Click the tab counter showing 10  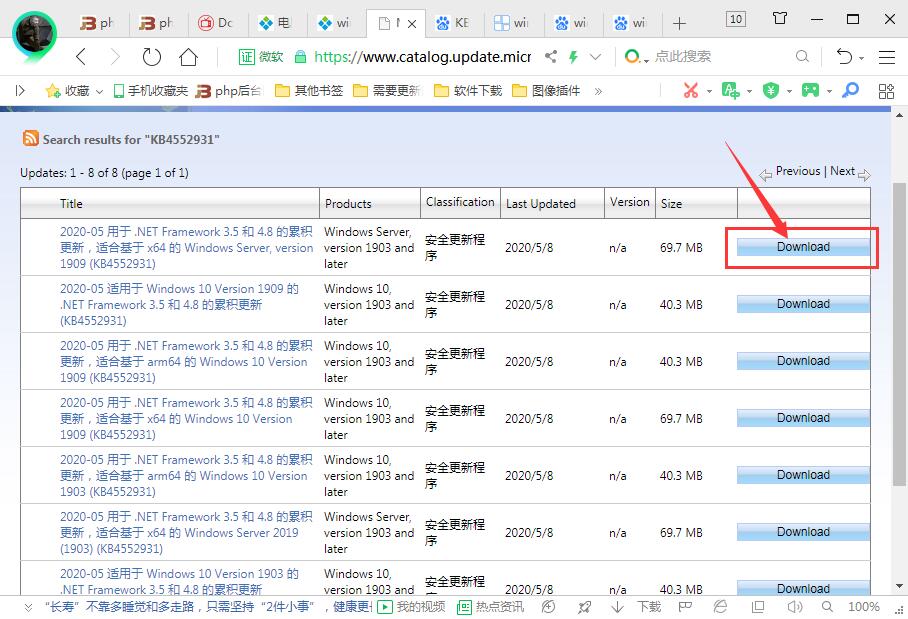(x=735, y=19)
